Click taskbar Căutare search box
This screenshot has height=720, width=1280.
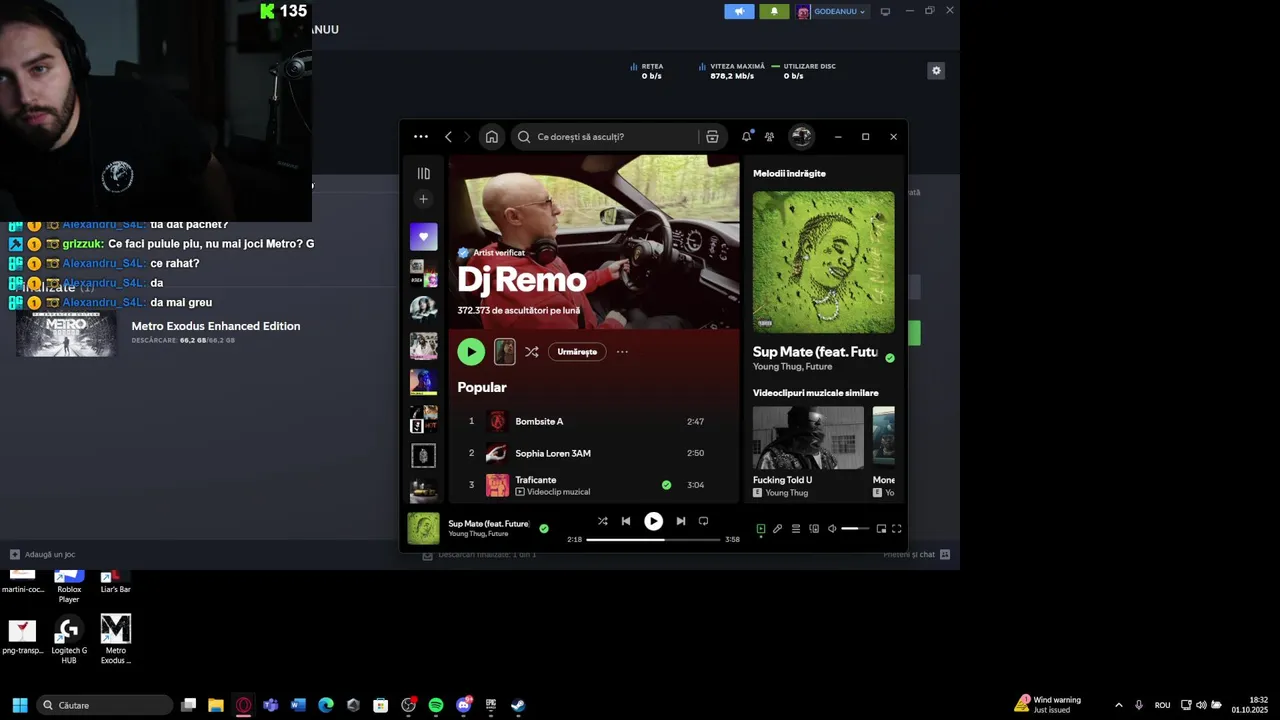(105, 705)
